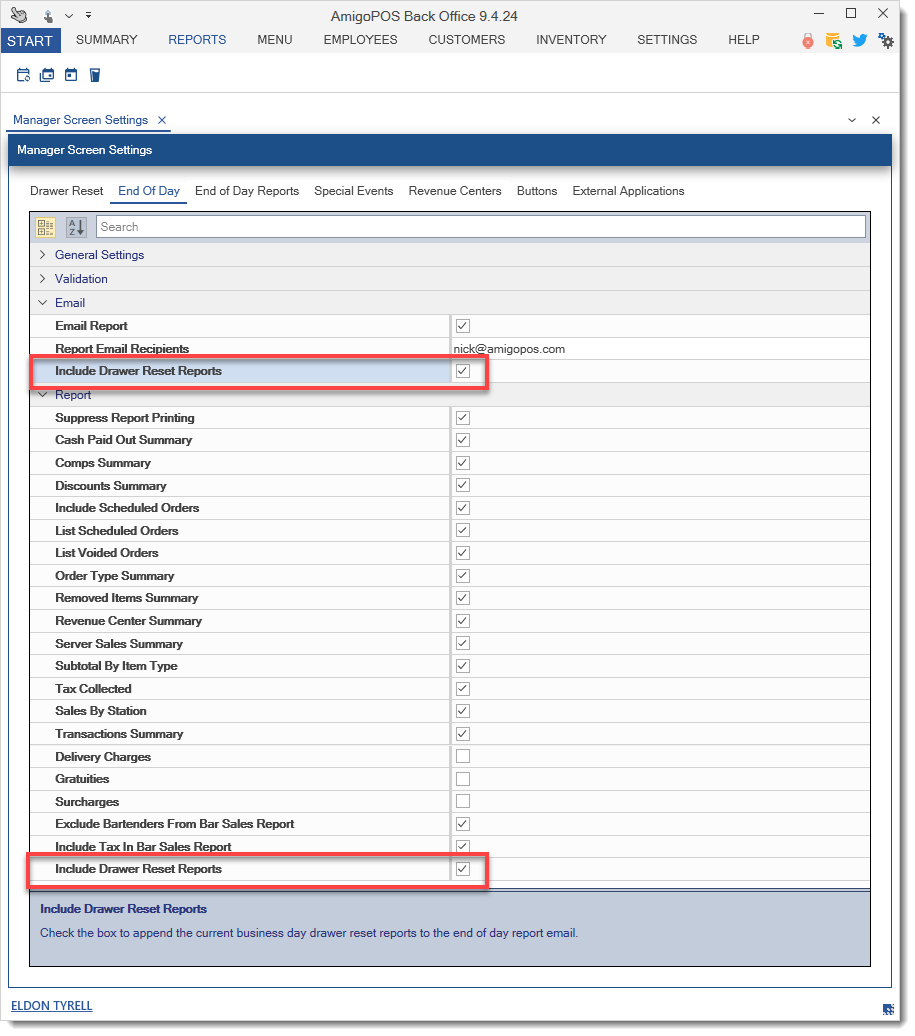Screen dimensions: 915x1036
Task: Click the gears settings icon
Action: click(886, 41)
